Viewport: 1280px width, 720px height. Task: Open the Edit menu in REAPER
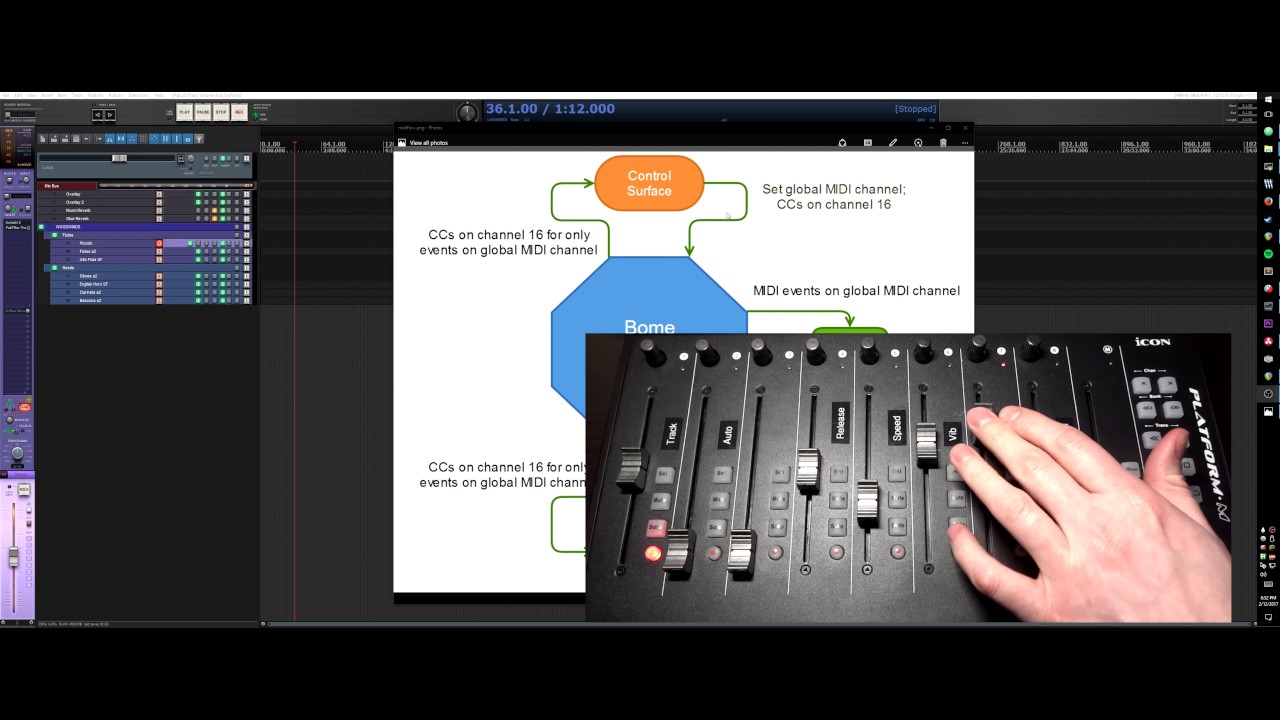pos(18,95)
